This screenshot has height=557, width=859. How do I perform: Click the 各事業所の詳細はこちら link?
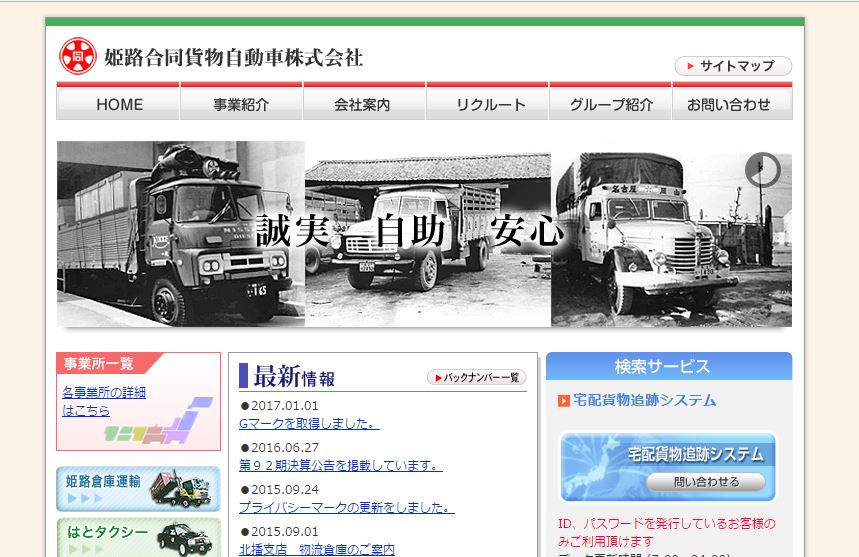pyautogui.click(x=103, y=401)
